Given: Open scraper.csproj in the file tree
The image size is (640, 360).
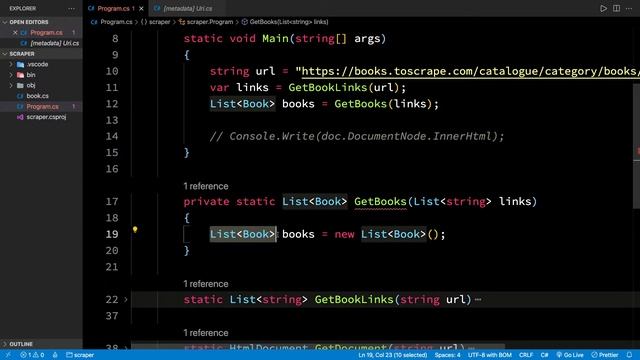Looking at the screenshot, I should [x=46, y=117].
